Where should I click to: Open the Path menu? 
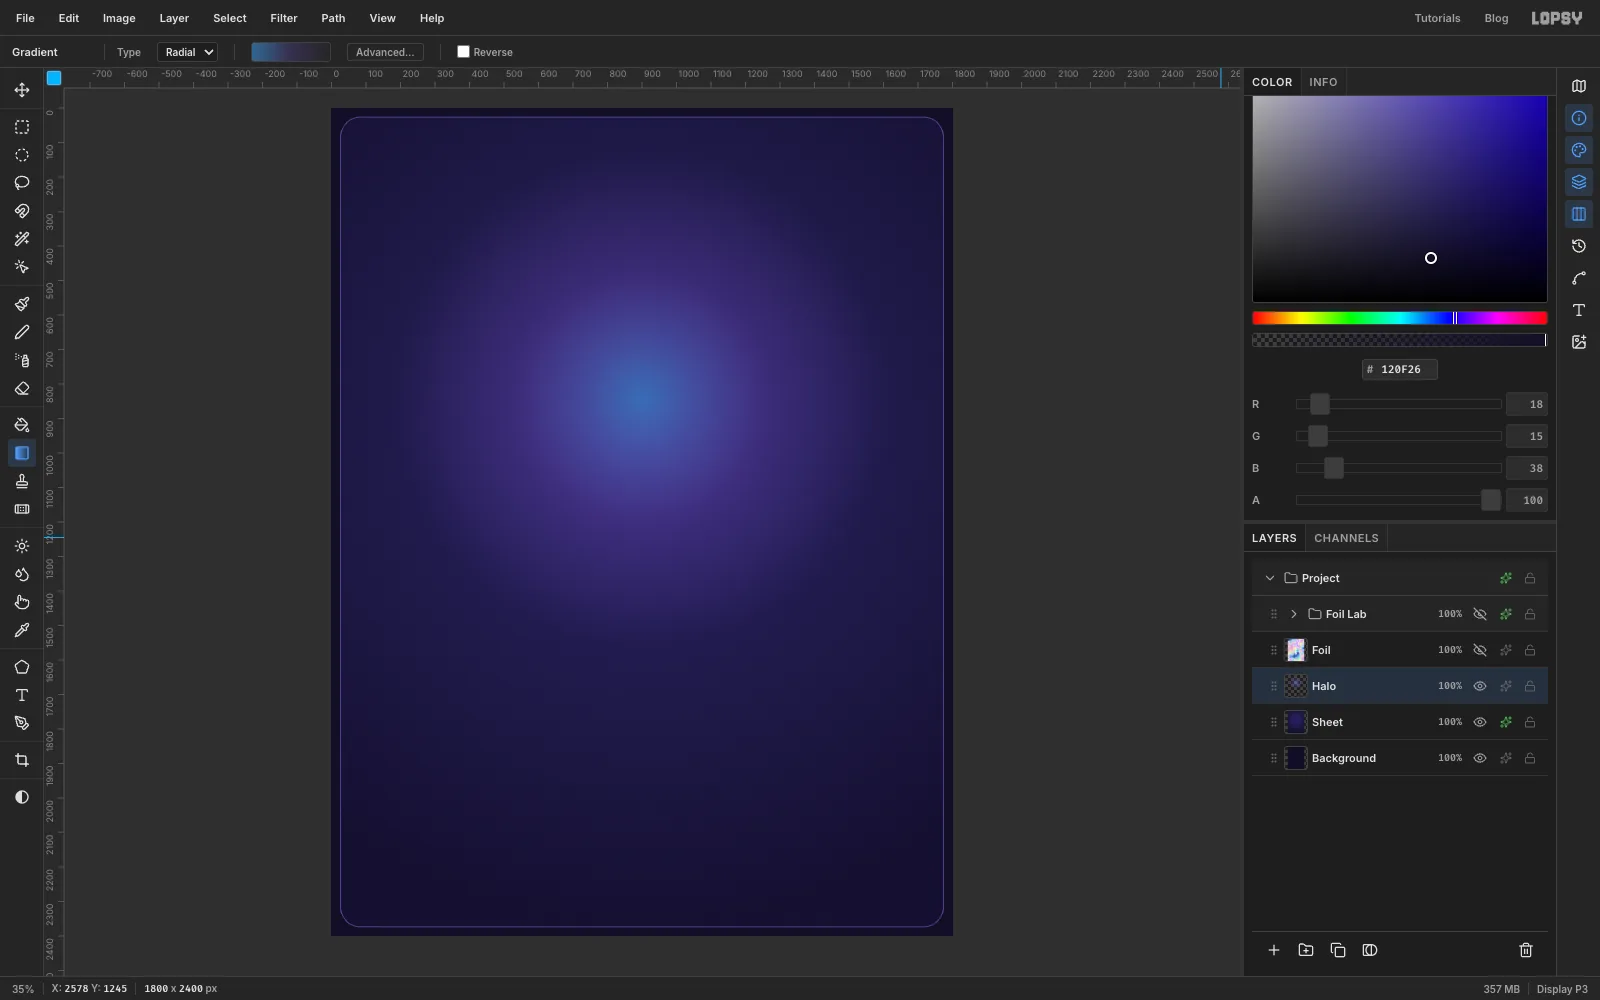[x=333, y=18]
